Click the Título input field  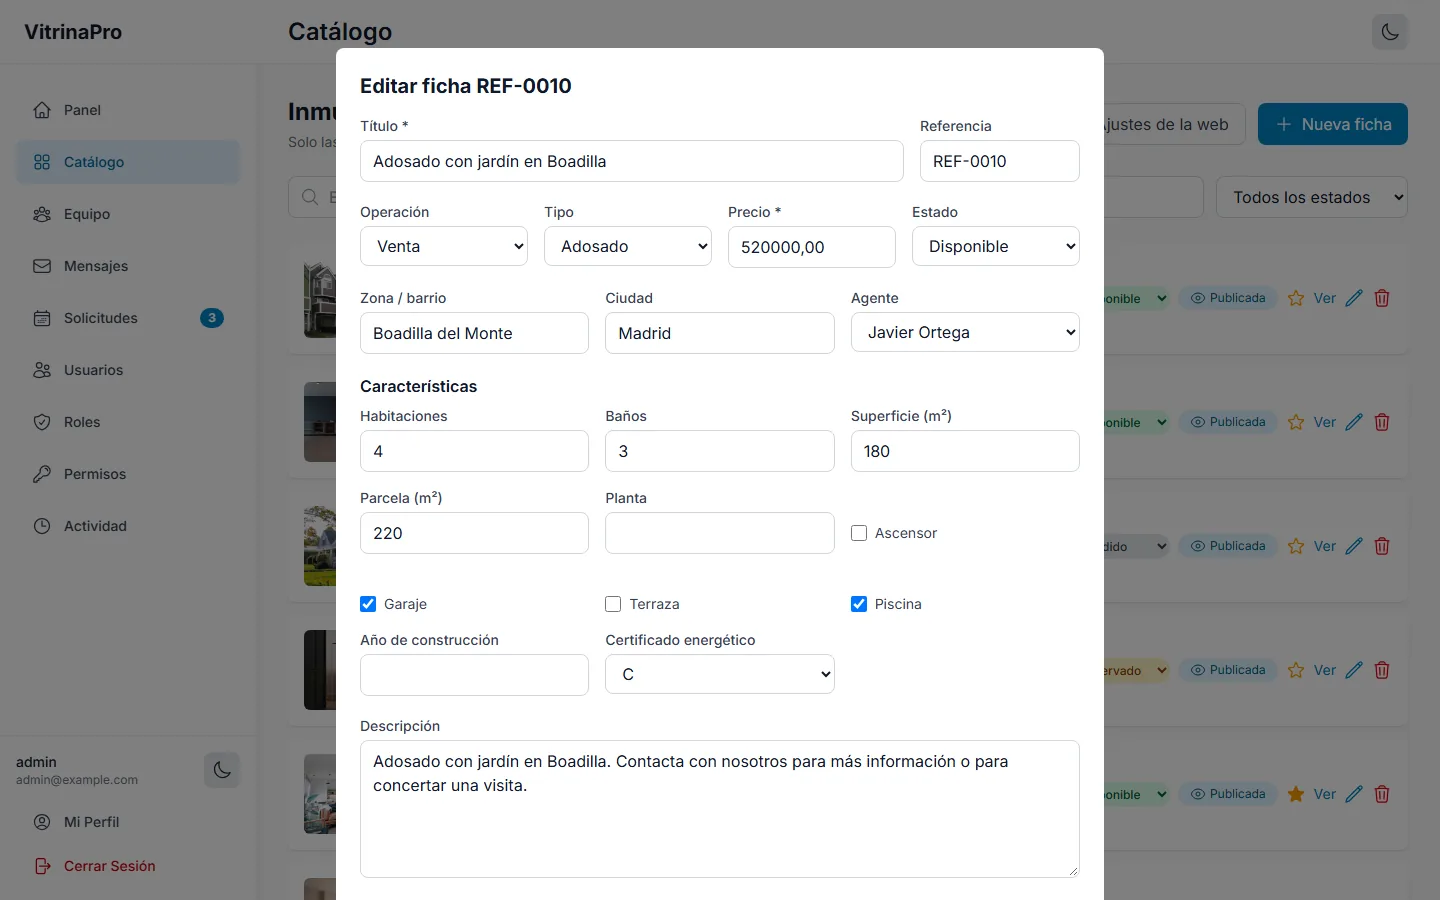(x=632, y=161)
